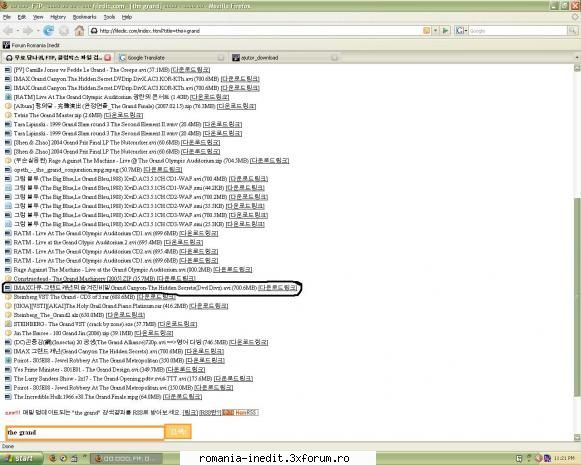Close the ajutor_download tab
Screen dimensions: 581x465
coord(334,57)
